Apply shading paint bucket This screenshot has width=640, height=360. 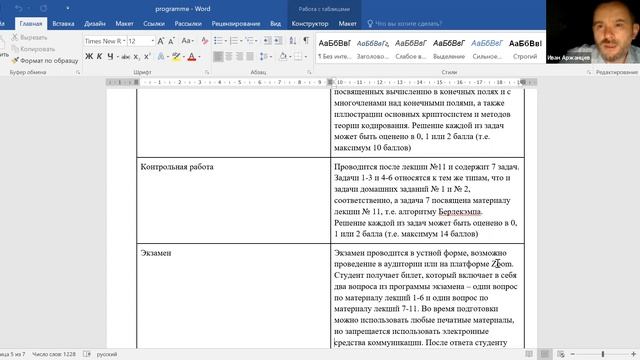click(x=283, y=57)
